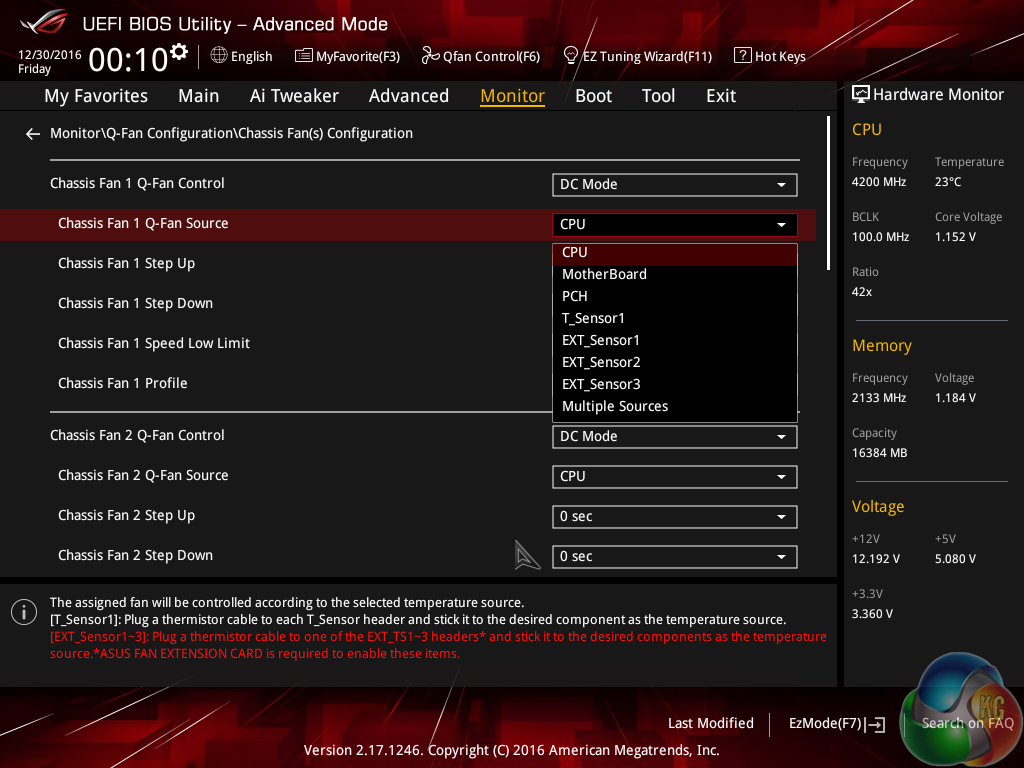
Task: Click the Core Voltage value 1.152 V
Action: click(955, 237)
